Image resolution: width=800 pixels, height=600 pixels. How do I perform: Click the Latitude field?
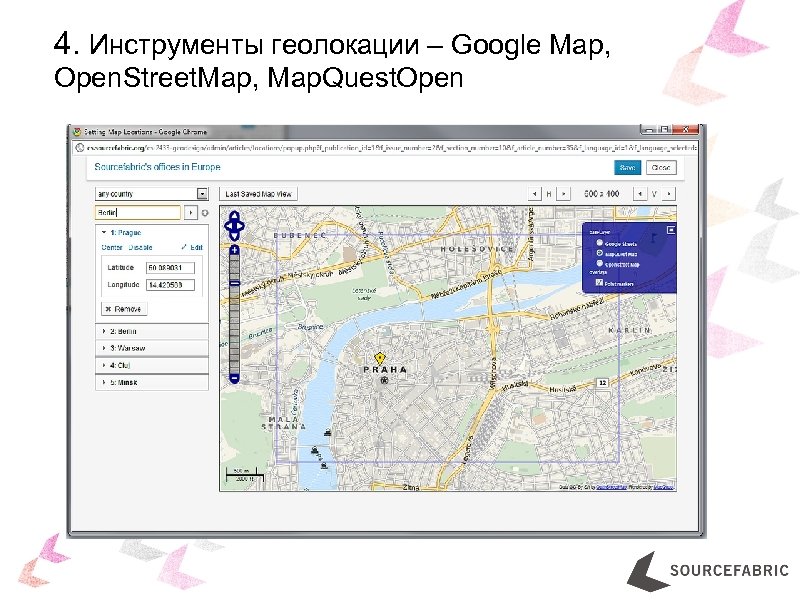pyautogui.click(x=170, y=268)
